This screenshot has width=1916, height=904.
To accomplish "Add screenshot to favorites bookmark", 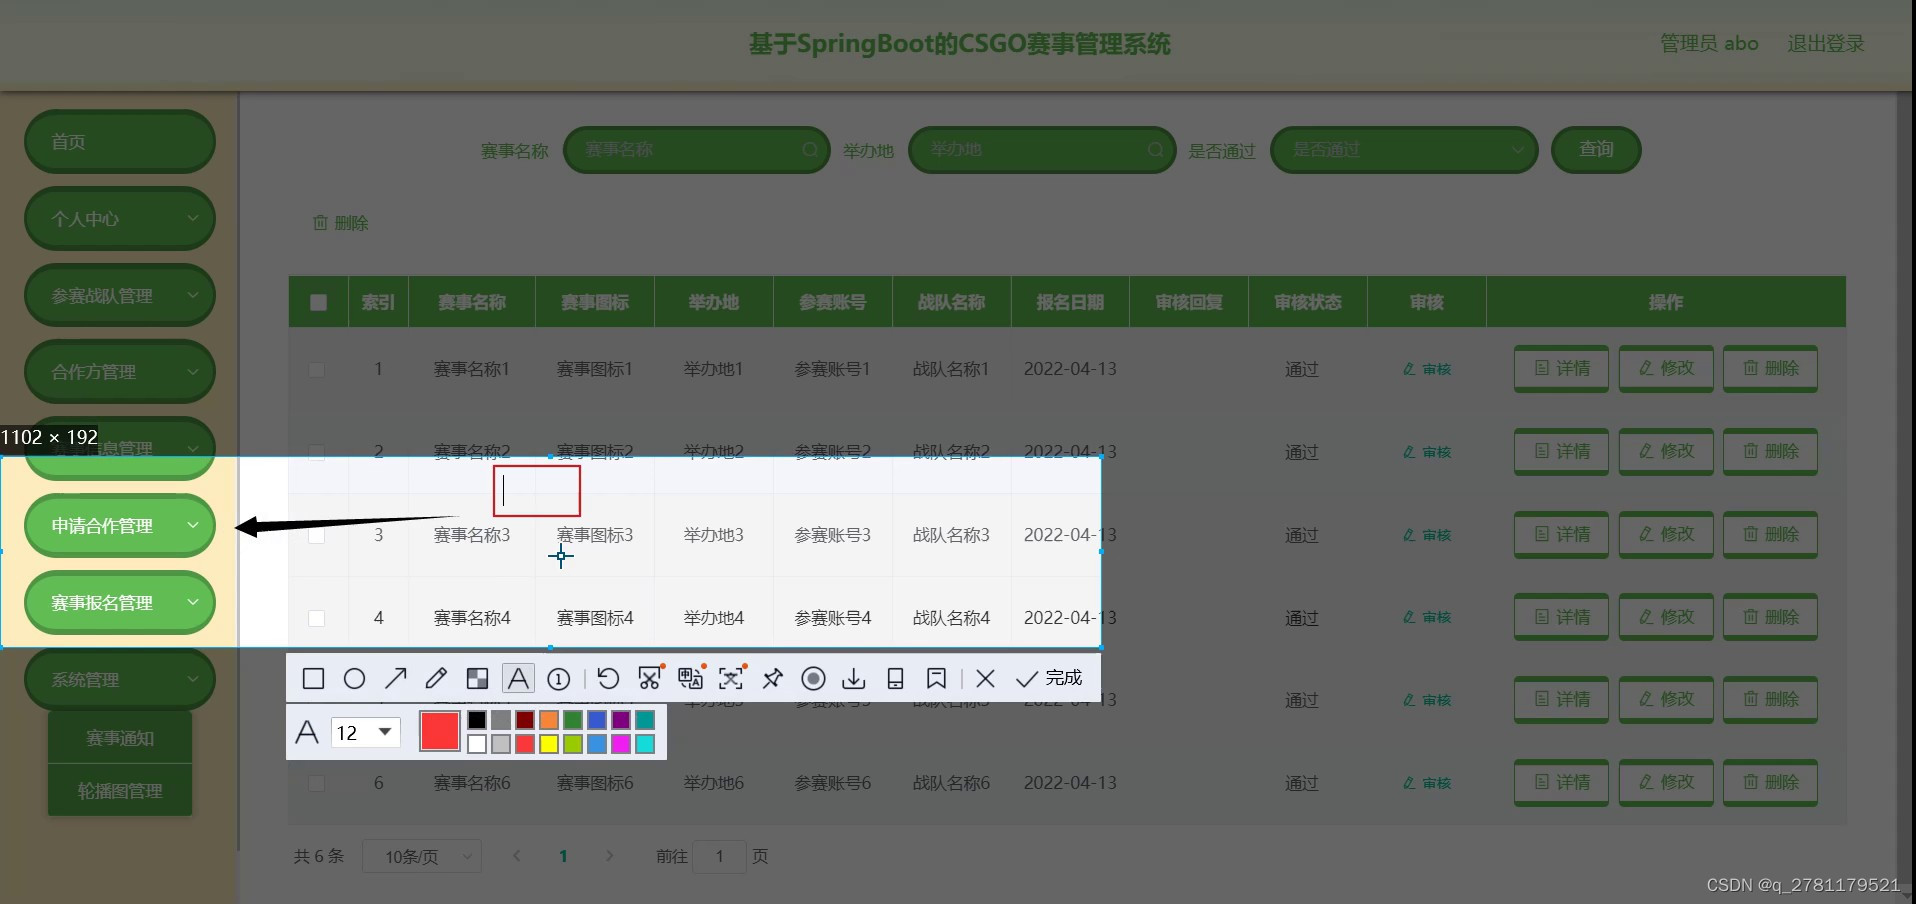I will [x=936, y=679].
